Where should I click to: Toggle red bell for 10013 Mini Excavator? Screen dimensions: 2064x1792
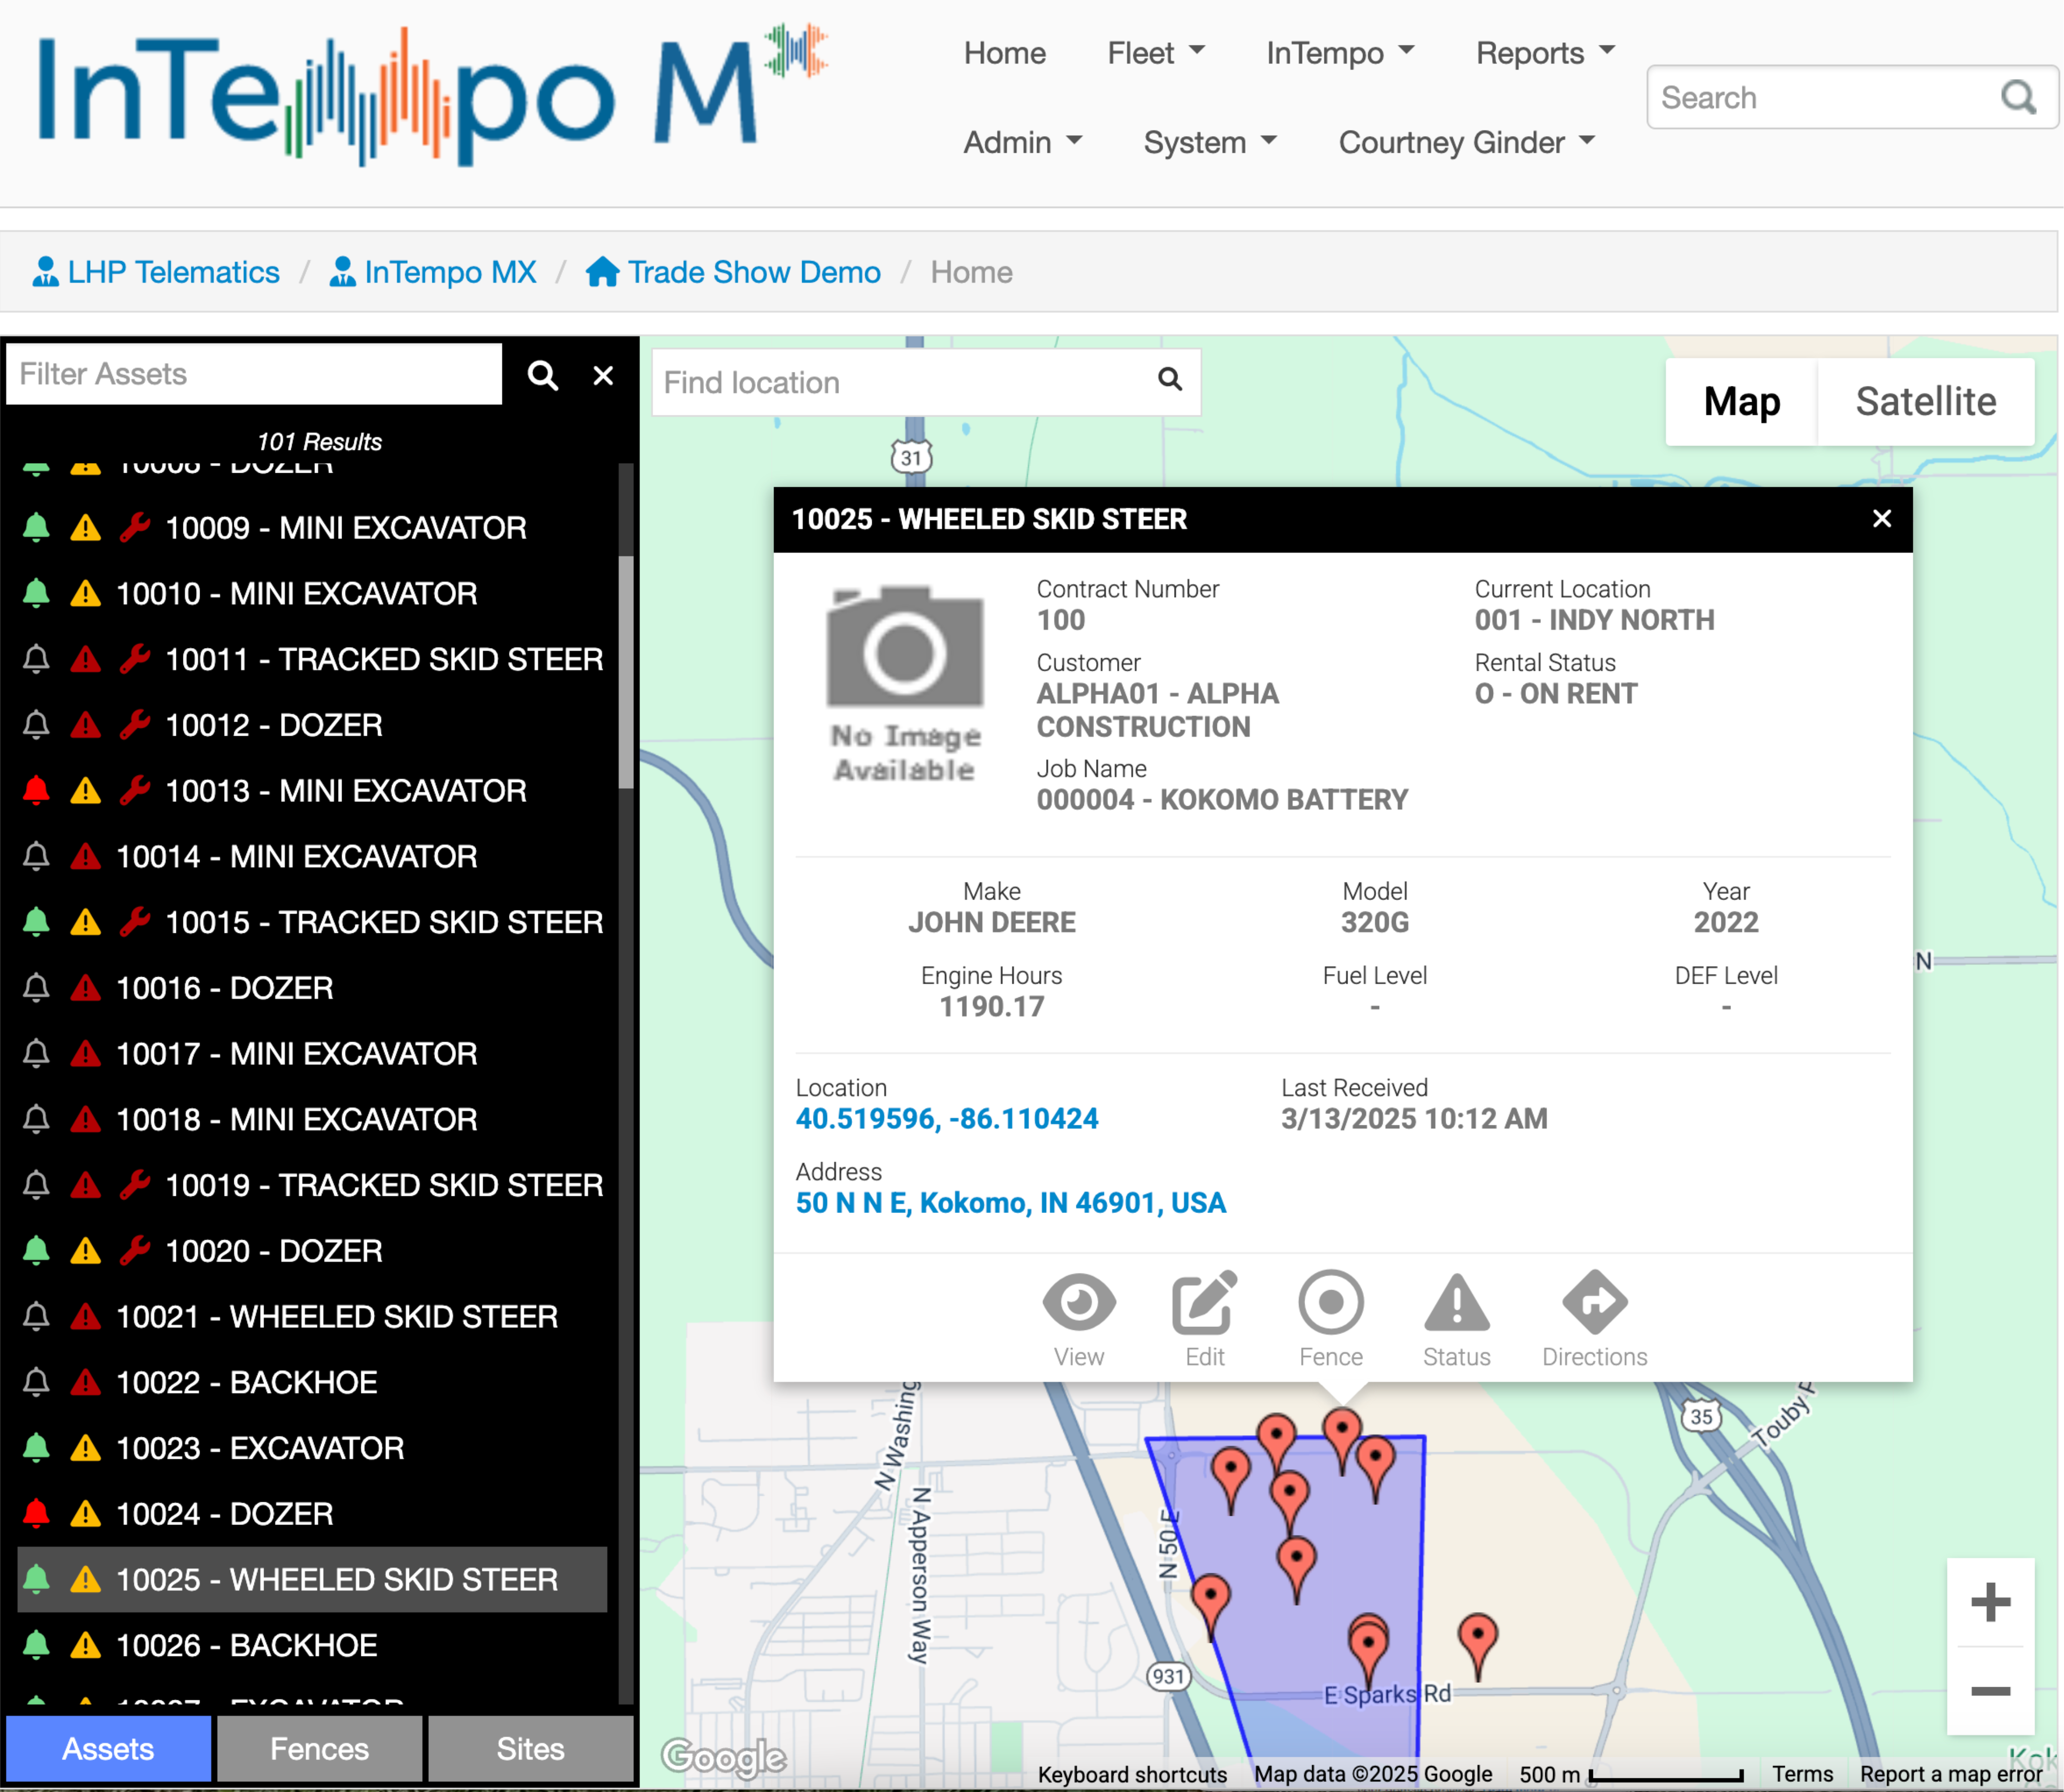(36, 790)
